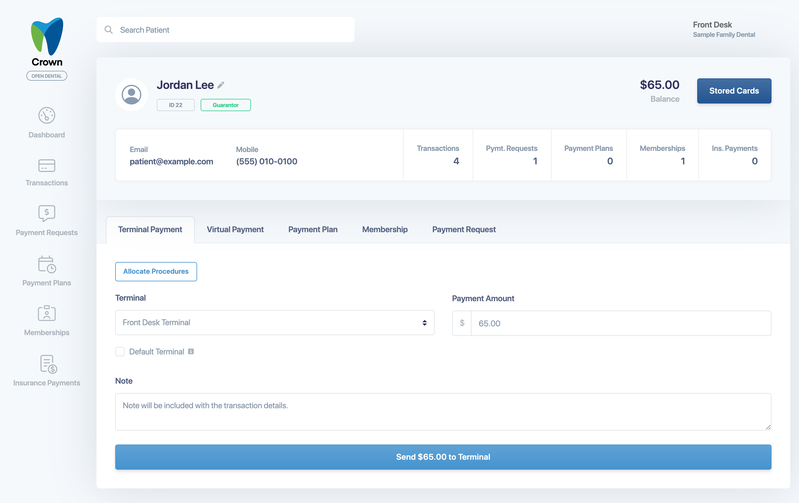Click the patient avatar icon

pyautogui.click(x=131, y=94)
